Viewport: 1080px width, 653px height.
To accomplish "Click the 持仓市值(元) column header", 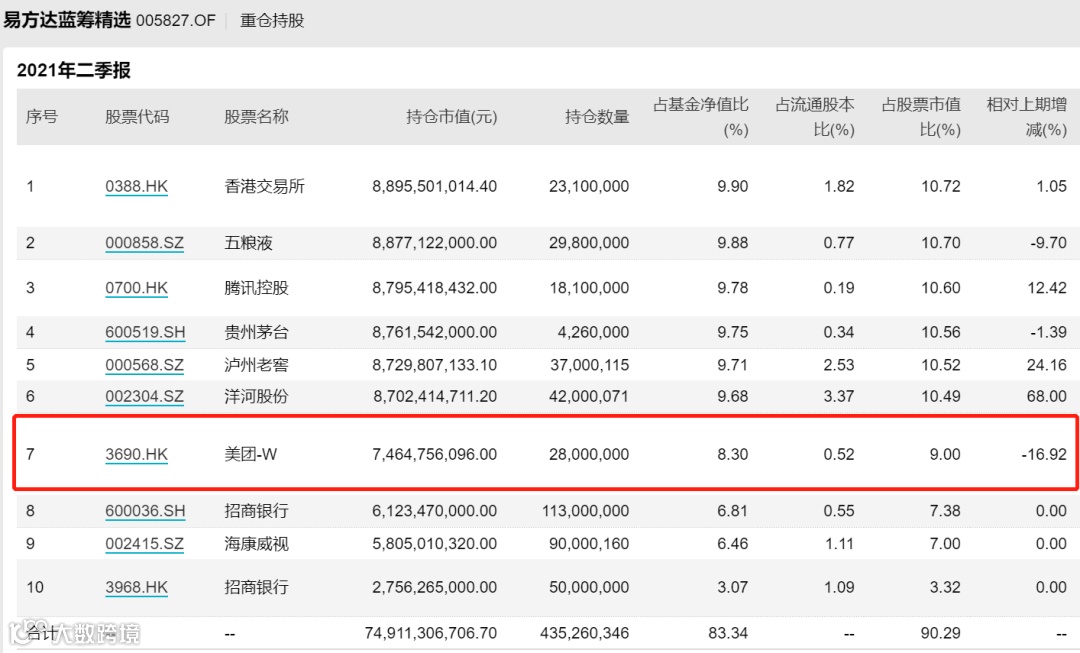I will point(451,116).
